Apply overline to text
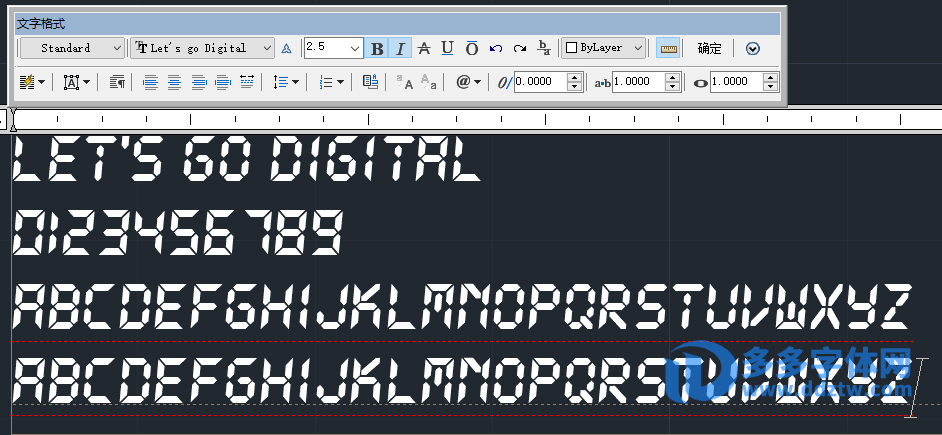942x435 pixels. [471, 48]
